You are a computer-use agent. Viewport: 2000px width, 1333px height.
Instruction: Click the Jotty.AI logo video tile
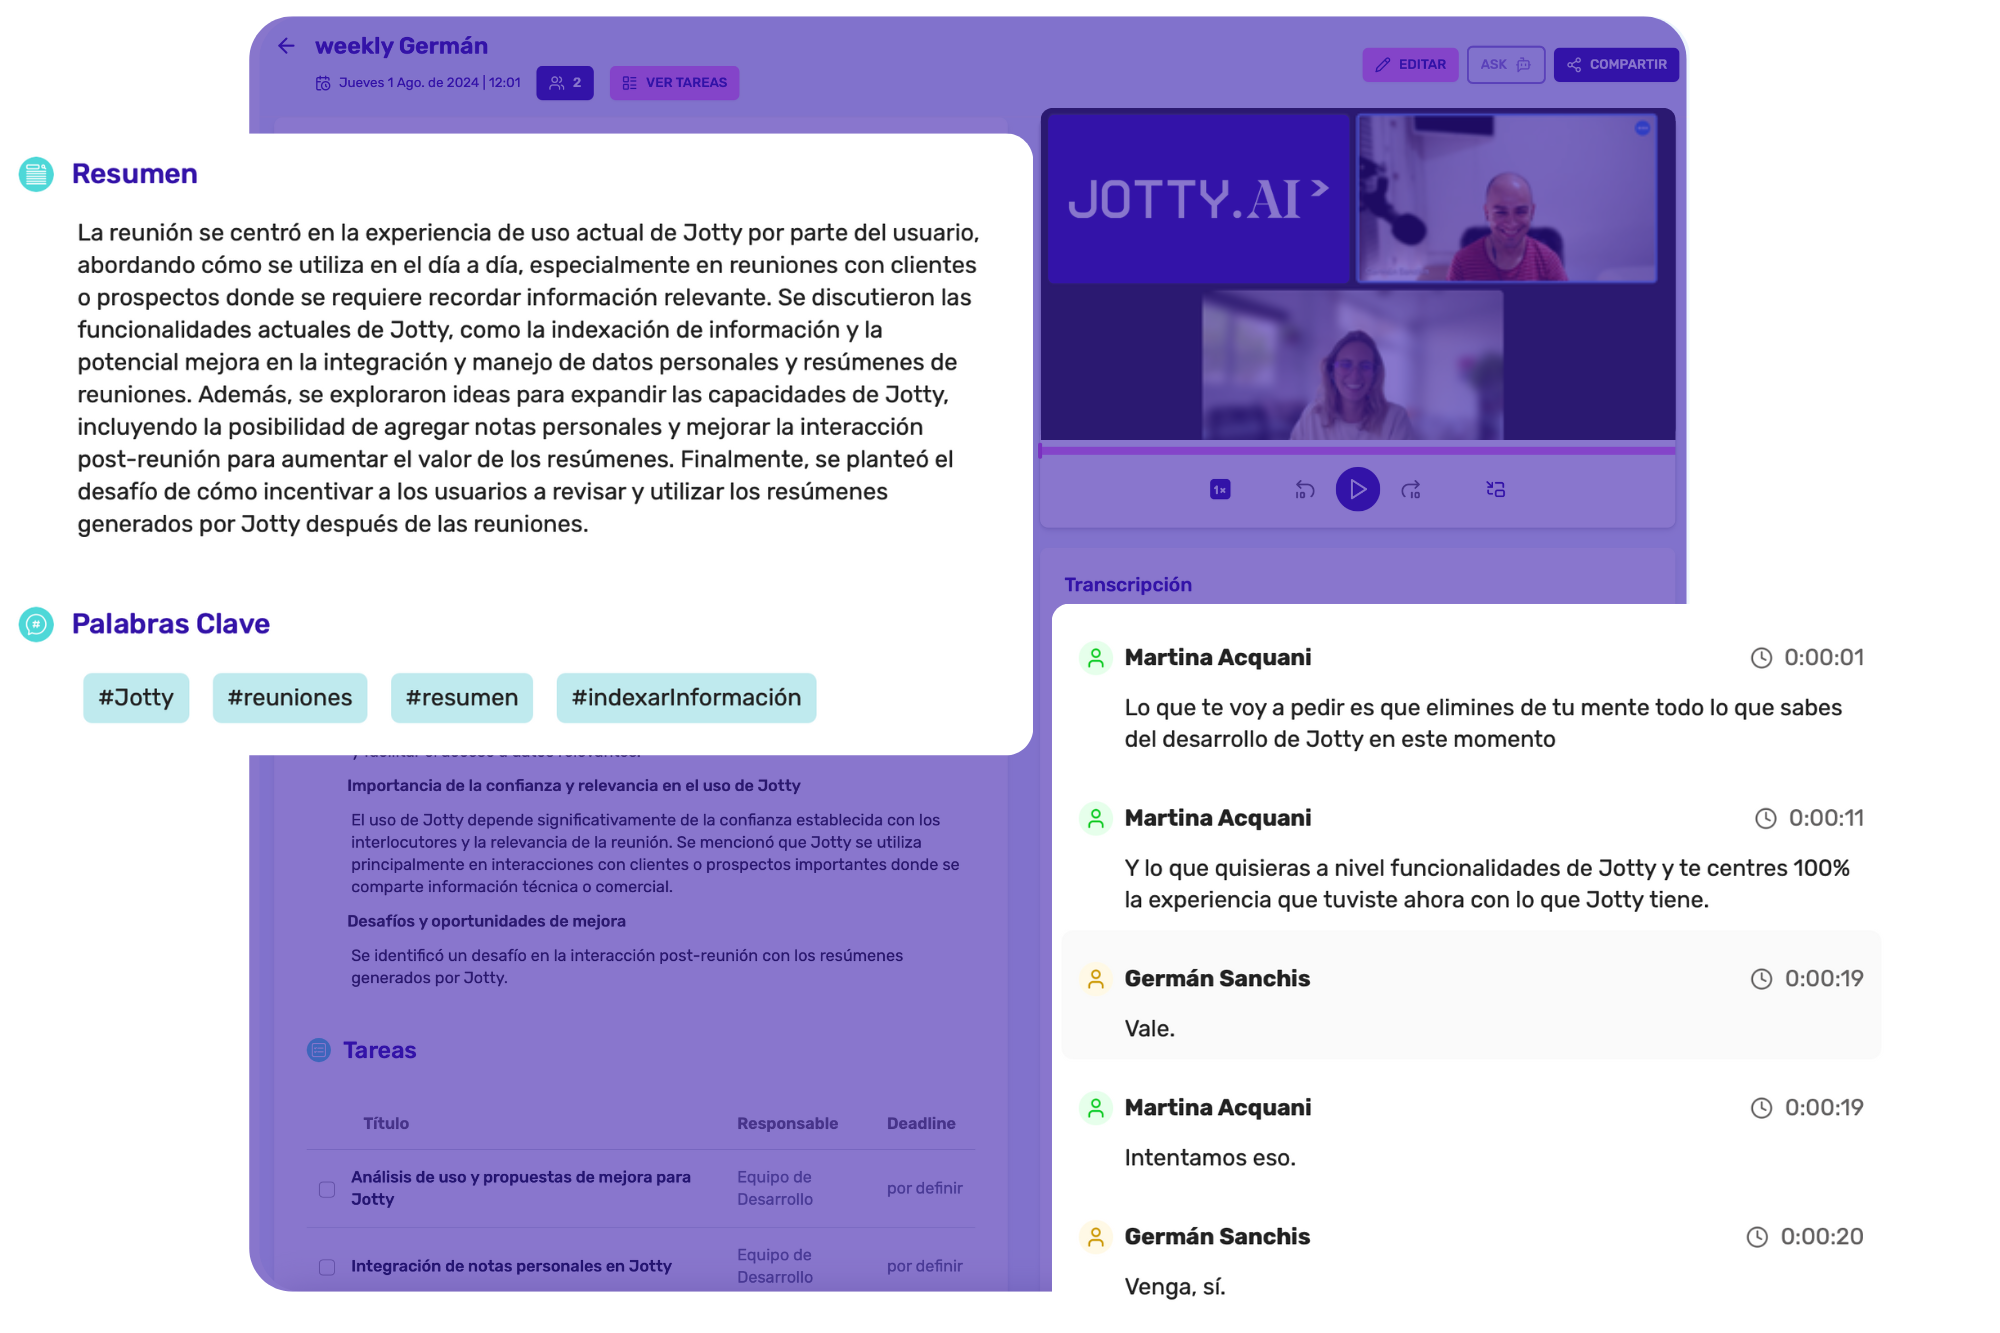click(x=1198, y=198)
